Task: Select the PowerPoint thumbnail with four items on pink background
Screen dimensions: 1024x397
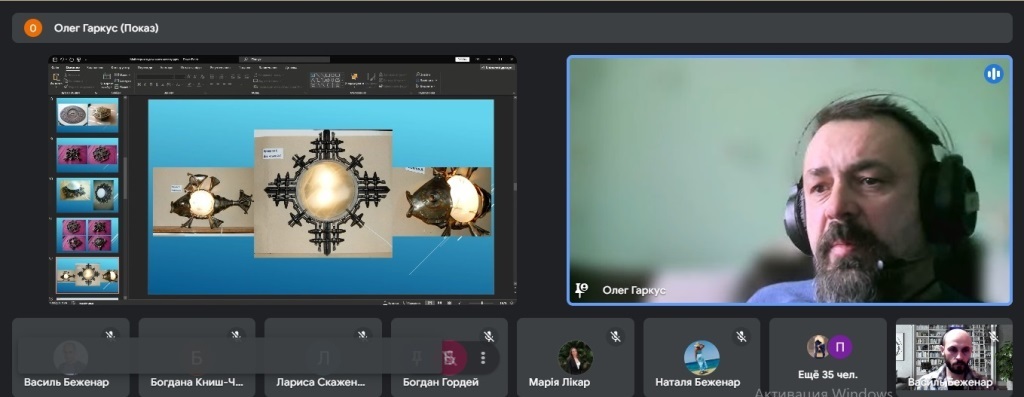Action: tap(88, 235)
